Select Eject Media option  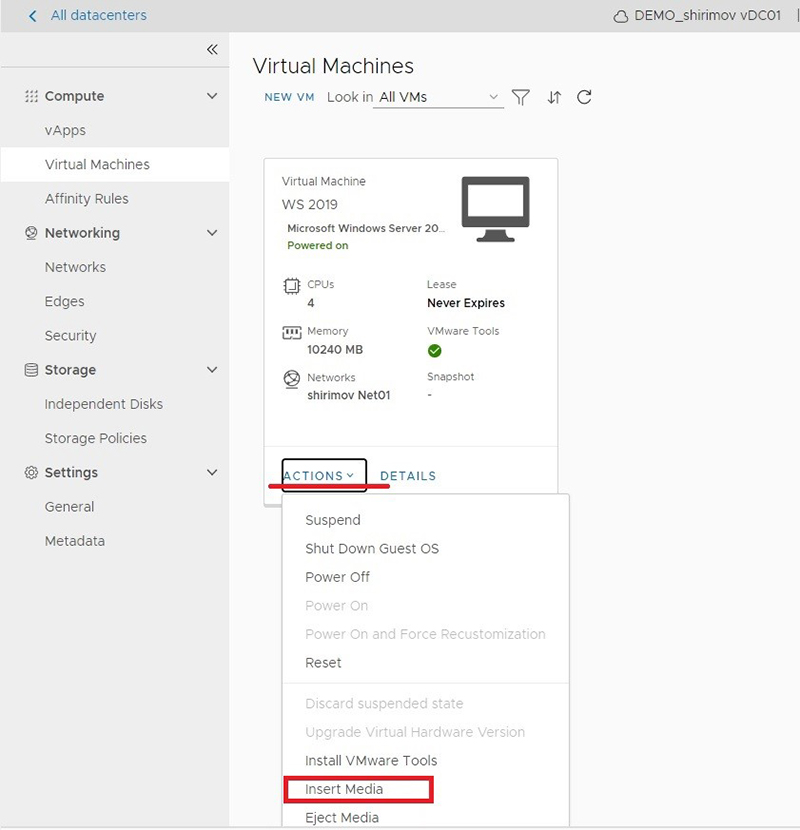point(342,818)
